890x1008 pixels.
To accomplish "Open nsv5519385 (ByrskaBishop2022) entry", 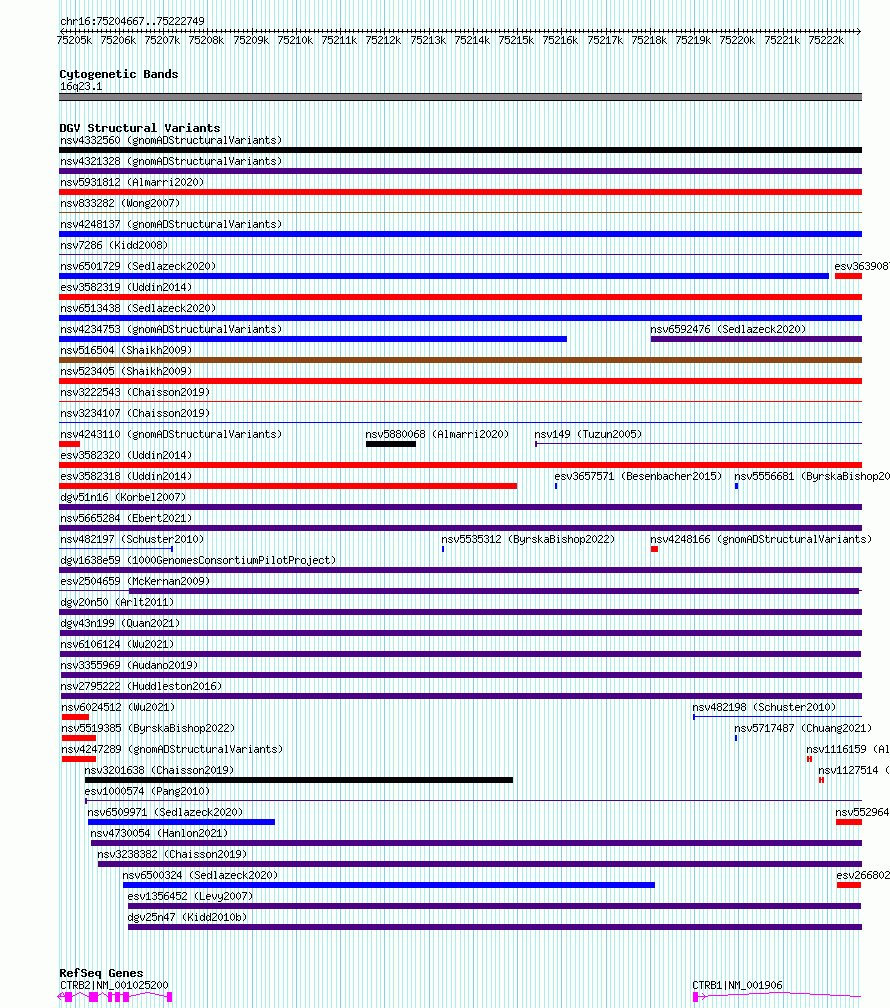I will tap(148, 728).
